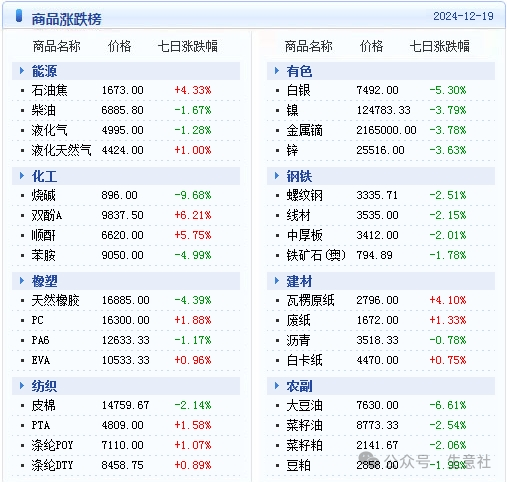Screen dimensions: 507x482
Task: Click the 农副 section triangle icon
Action: pyautogui.click(x=277, y=386)
